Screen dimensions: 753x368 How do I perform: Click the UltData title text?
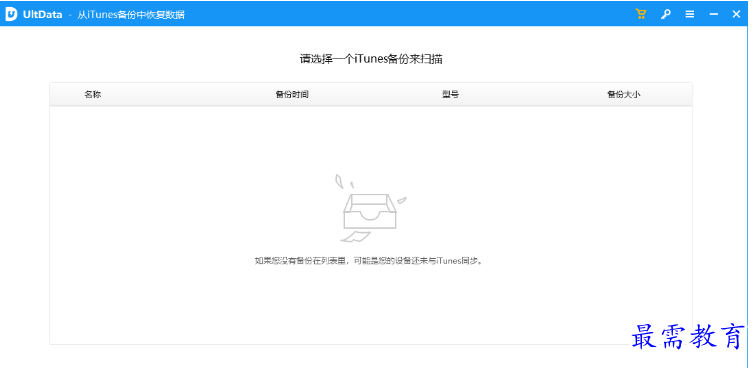tap(42, 15)
